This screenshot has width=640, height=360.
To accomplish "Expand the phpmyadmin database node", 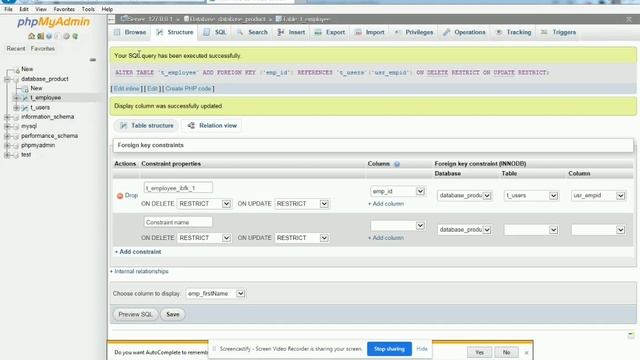I will click(x=7, y=145).
